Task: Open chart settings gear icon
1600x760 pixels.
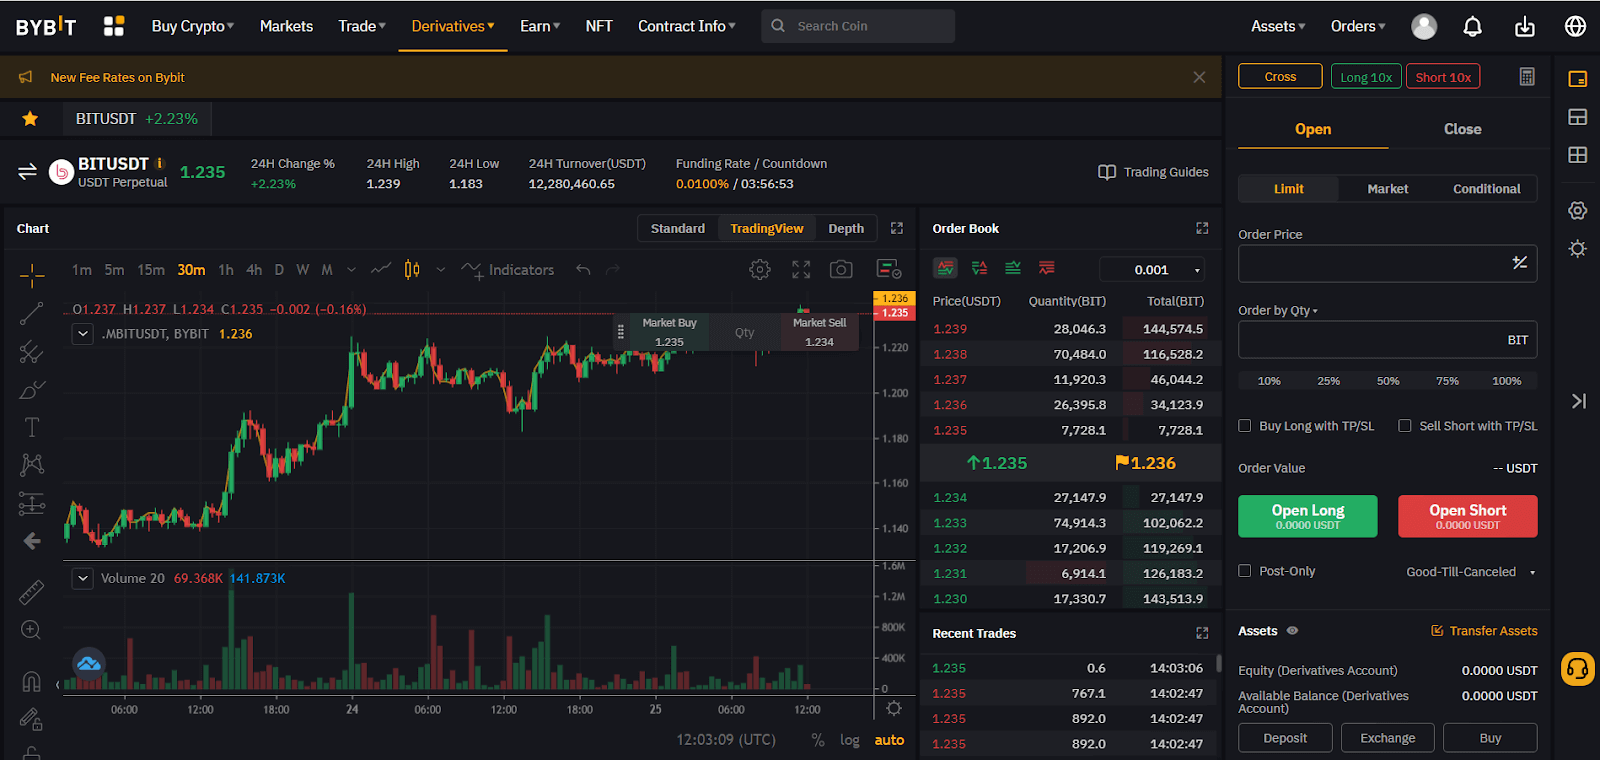Action: [760, 269]
